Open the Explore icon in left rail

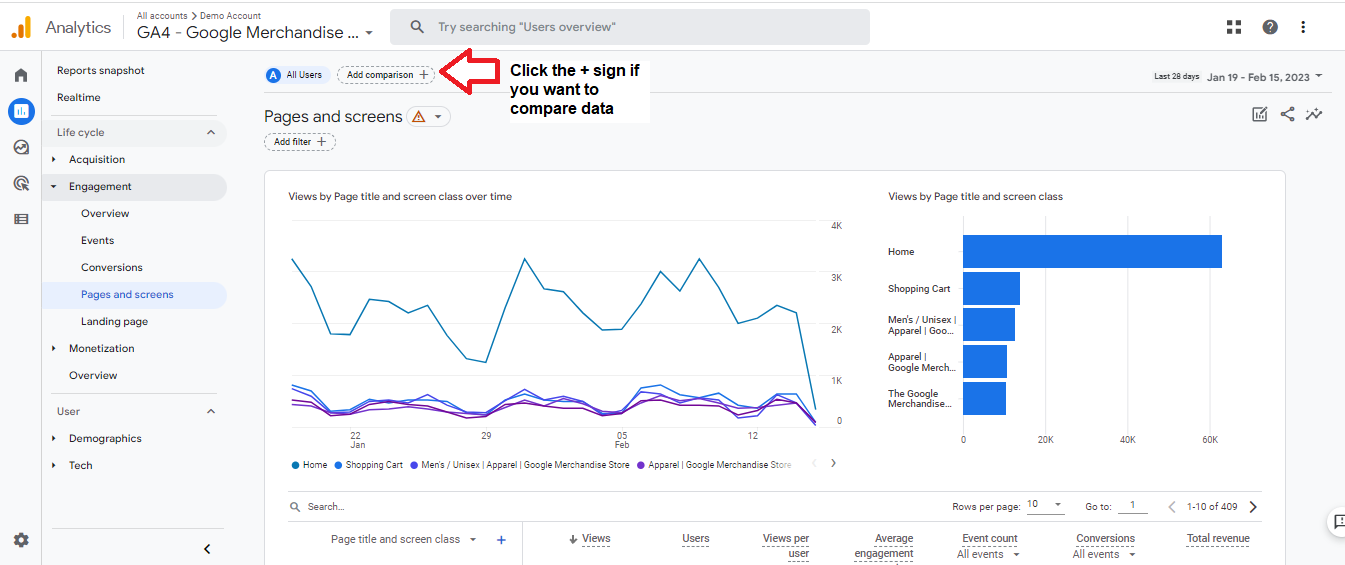pyautogui.click(x=21, y=147)
